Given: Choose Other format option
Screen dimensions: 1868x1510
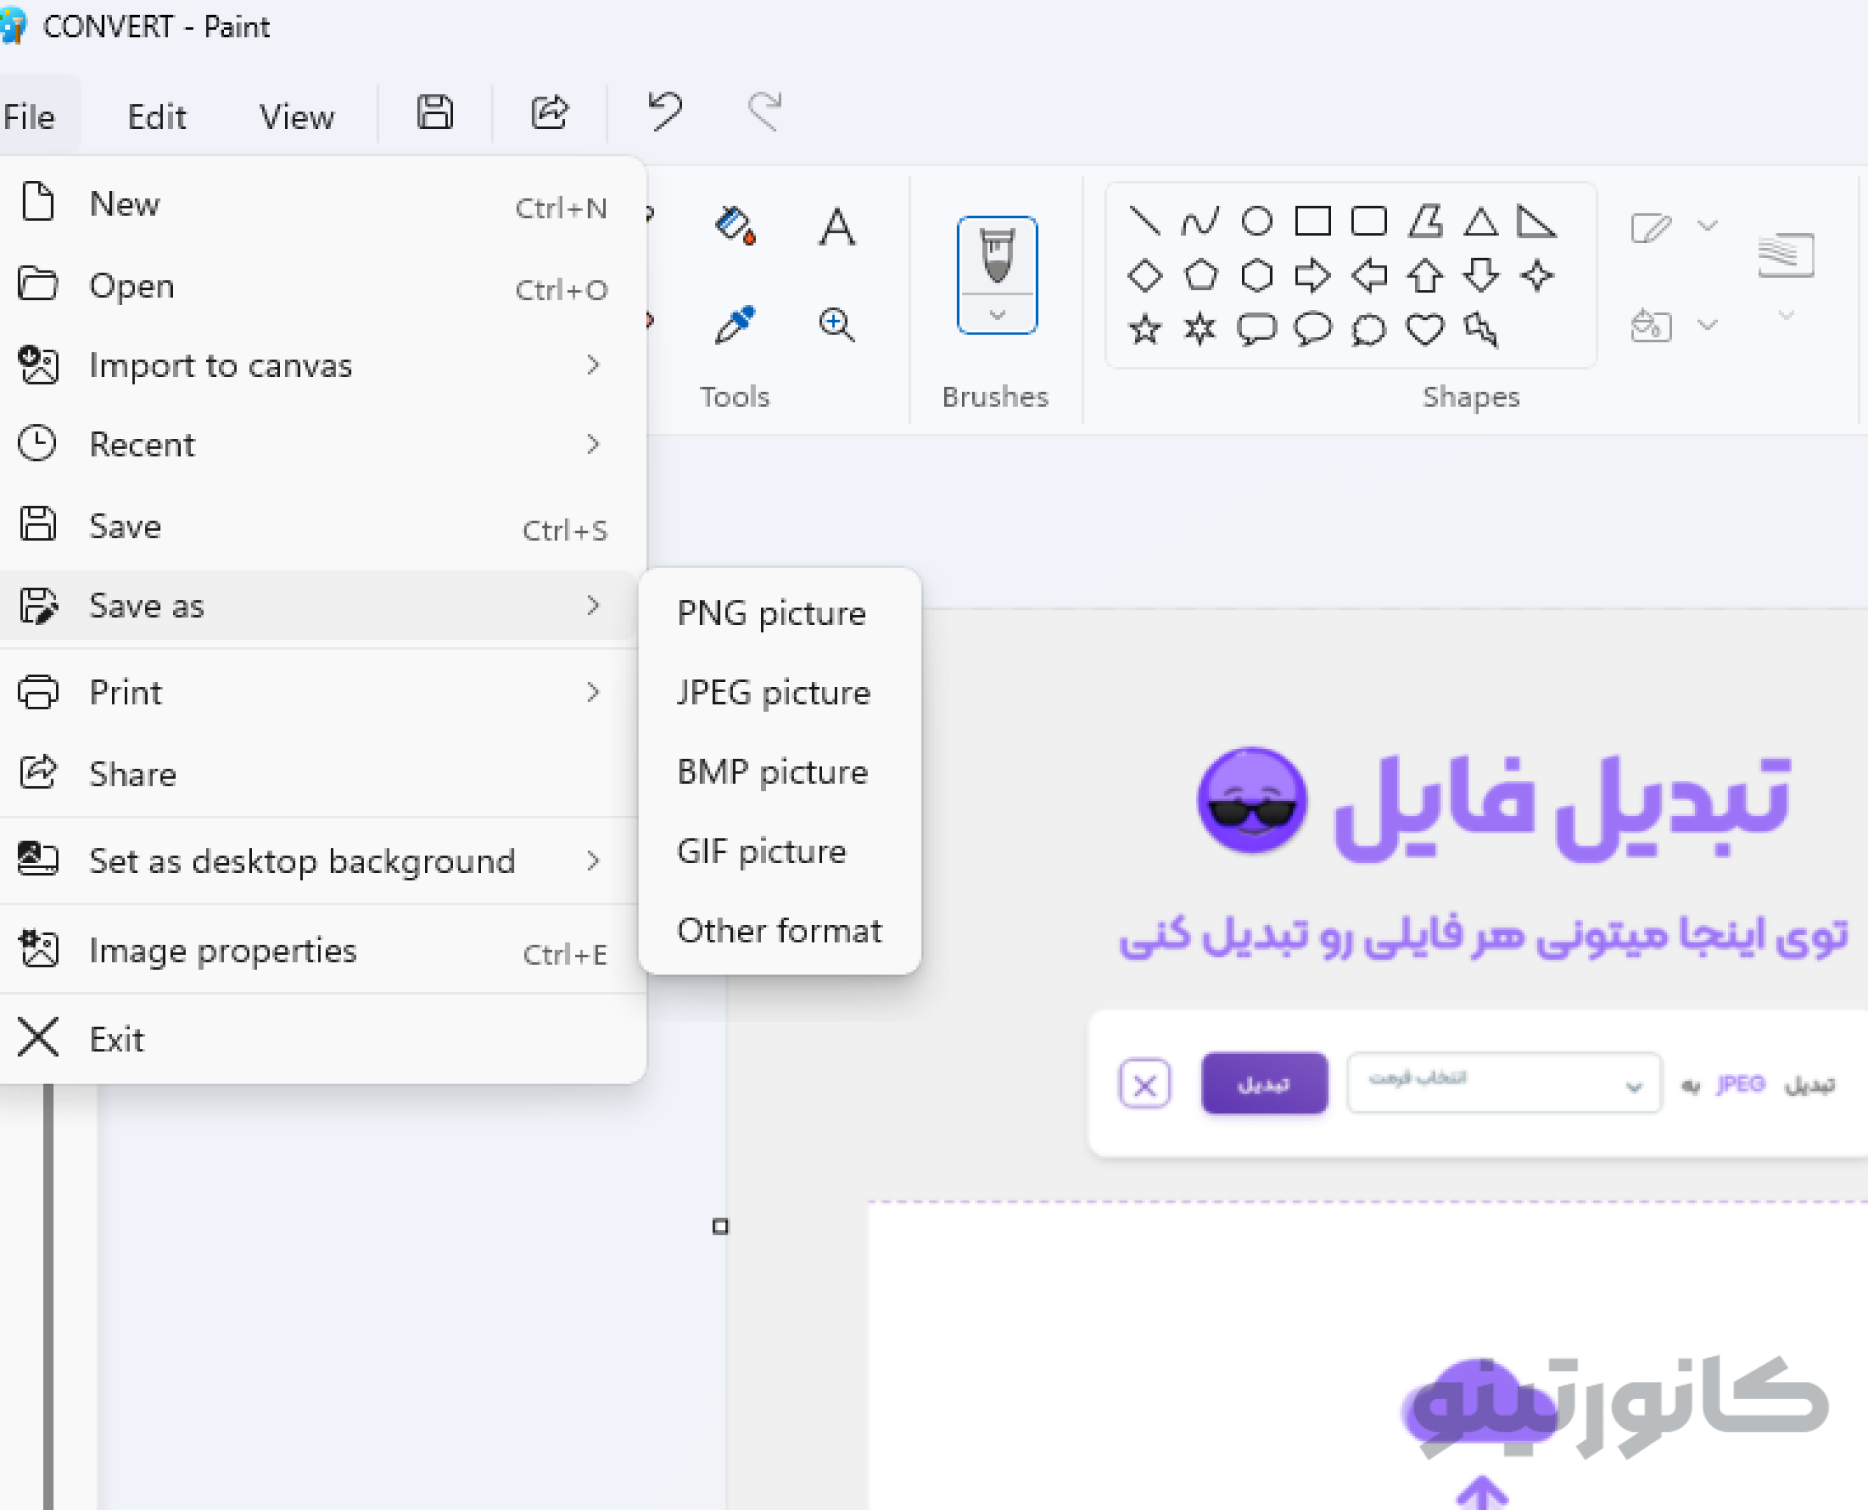Looking at the screenshot, I should (x=779, y=930).
